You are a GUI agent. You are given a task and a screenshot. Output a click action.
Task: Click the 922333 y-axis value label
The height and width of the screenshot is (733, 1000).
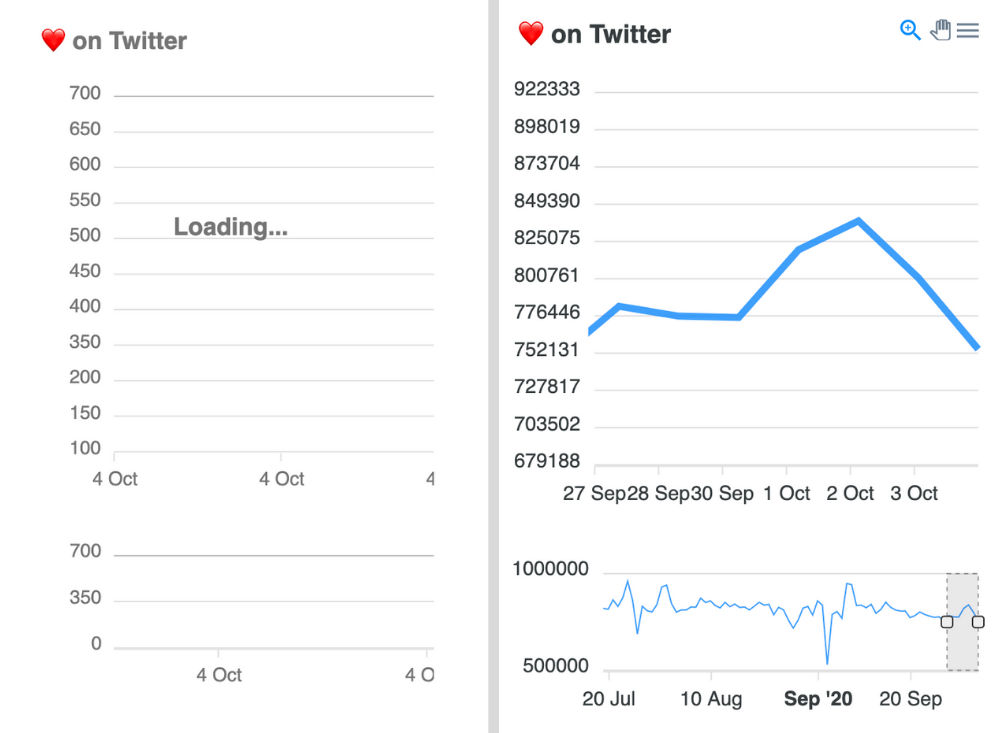point(546,88)
